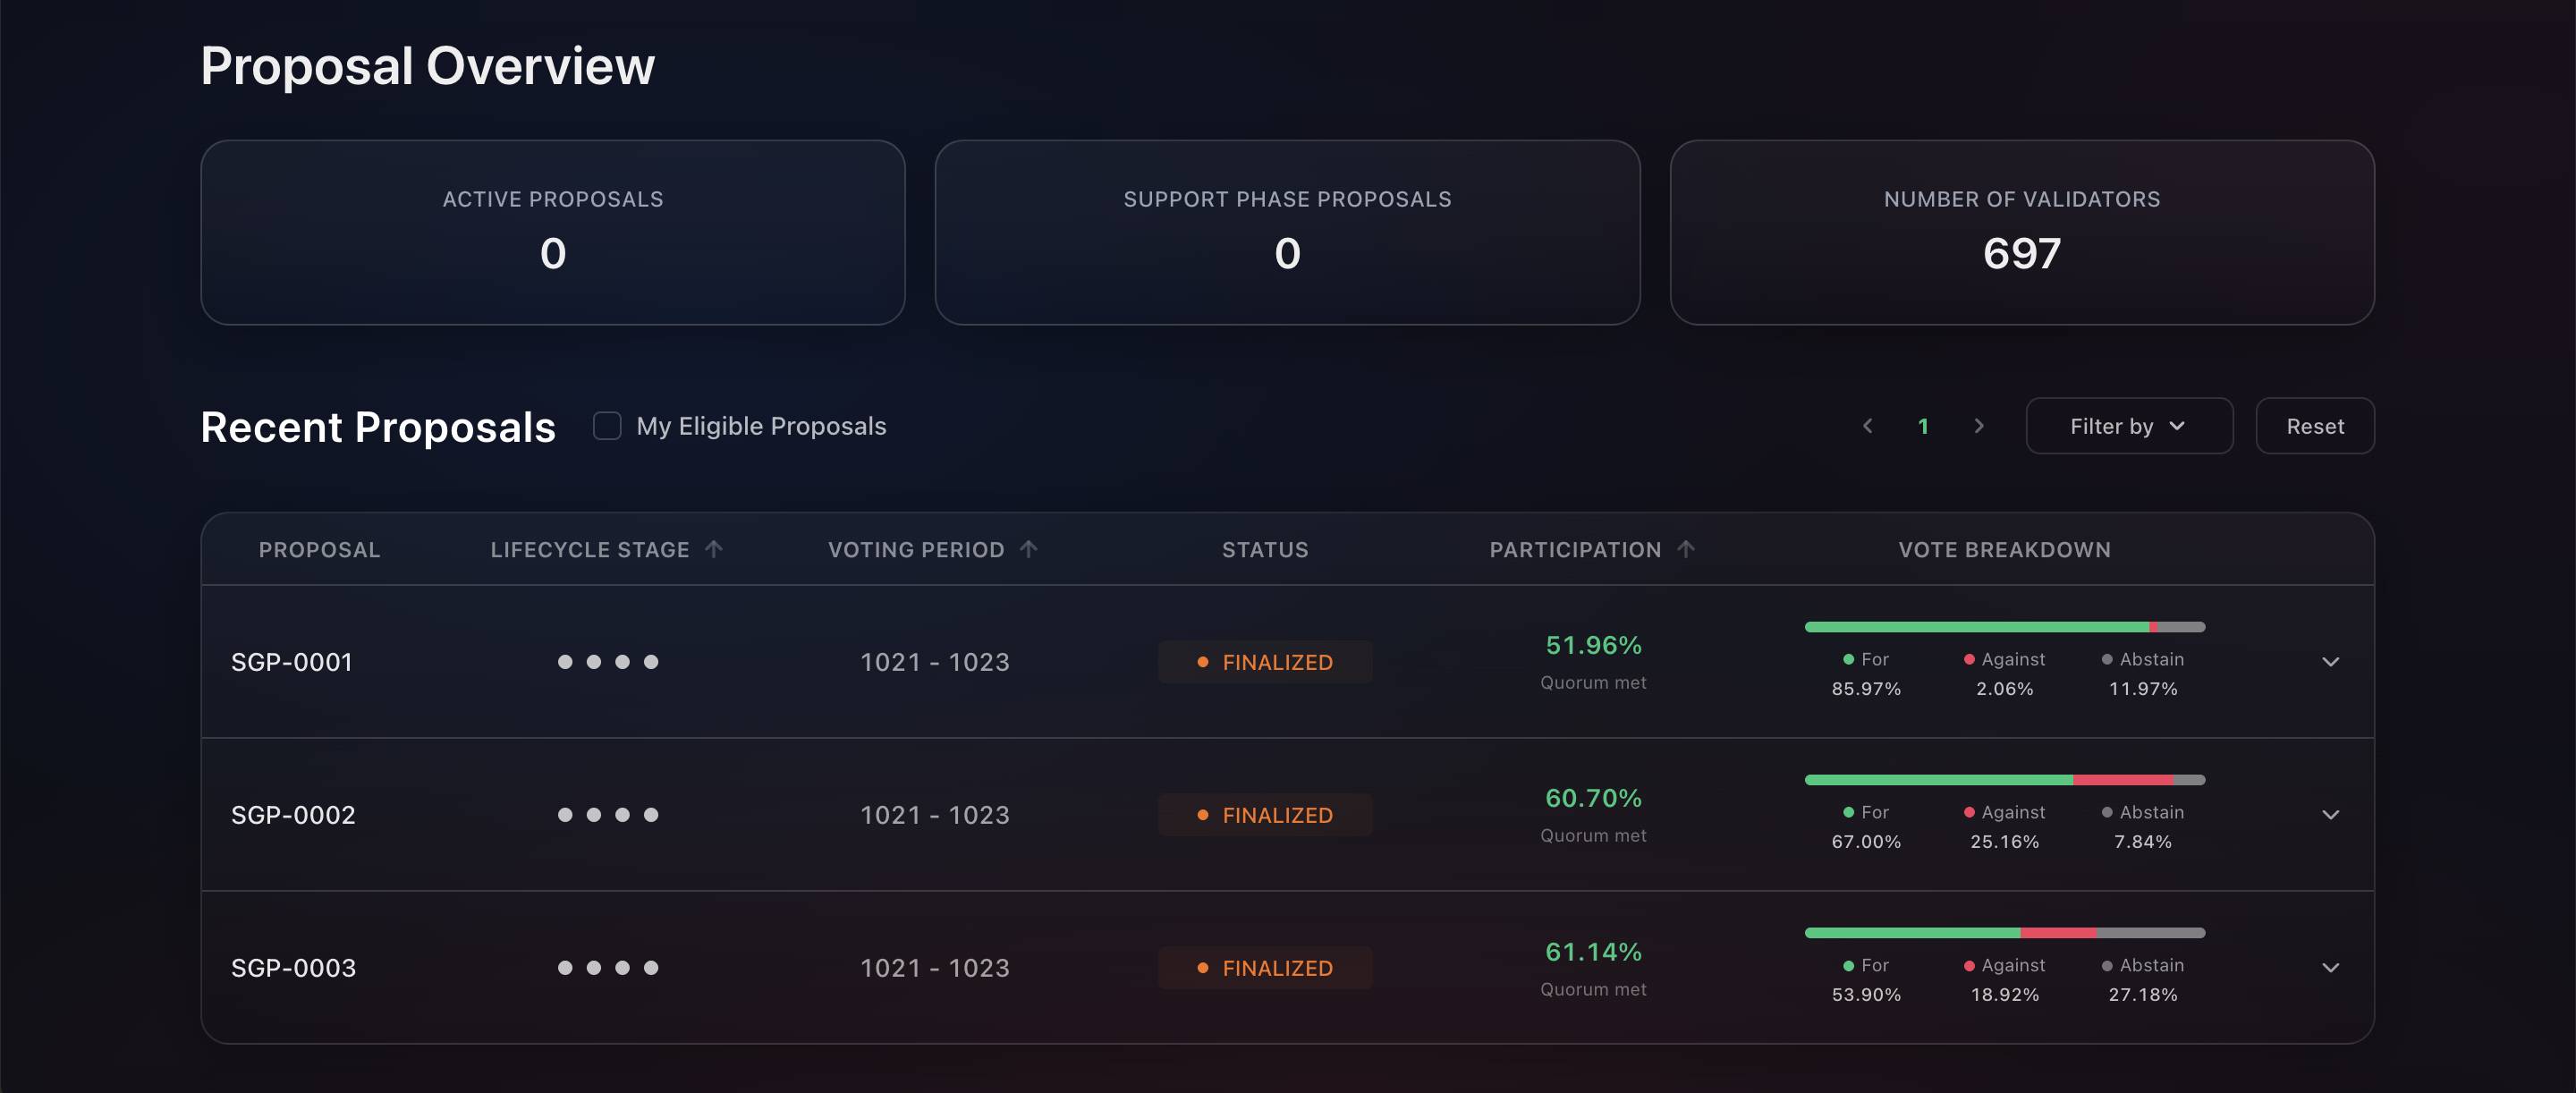Click SGP-0003 lifecycle stage dots
The height and width of the screenshot is (1093, 2576).
coord(608,968)
